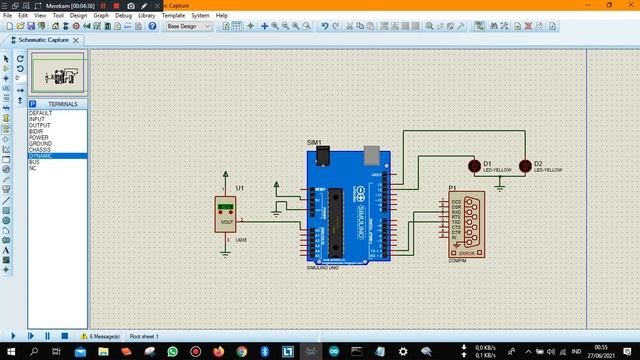Click the Search and Tag binoculars icon

pos(494,26)
